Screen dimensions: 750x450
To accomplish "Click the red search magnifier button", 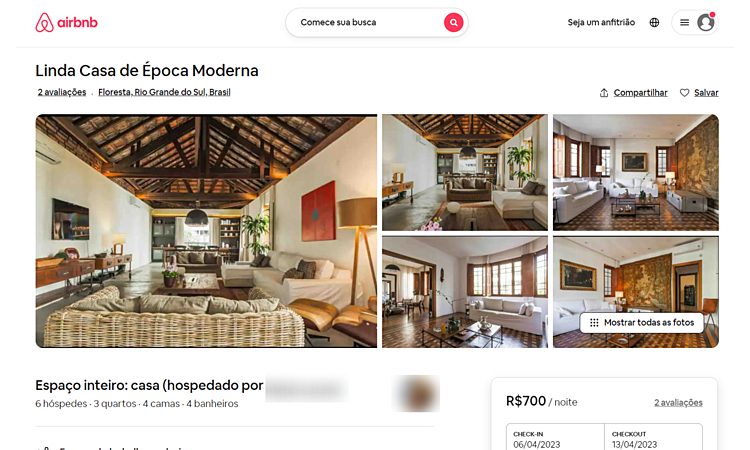I will 453,22.
